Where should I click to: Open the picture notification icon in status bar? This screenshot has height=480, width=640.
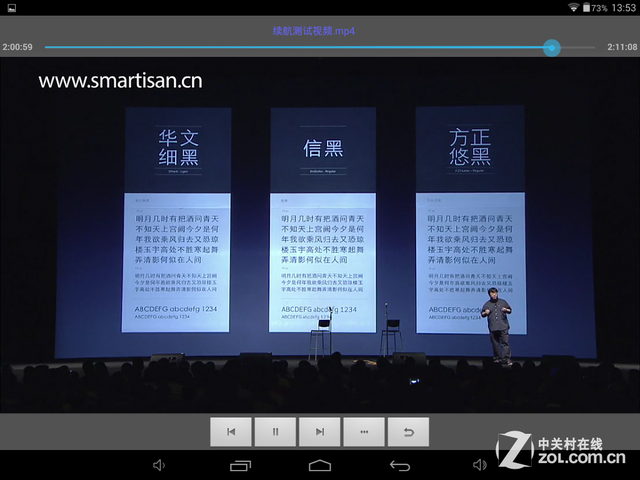point(12,8)
